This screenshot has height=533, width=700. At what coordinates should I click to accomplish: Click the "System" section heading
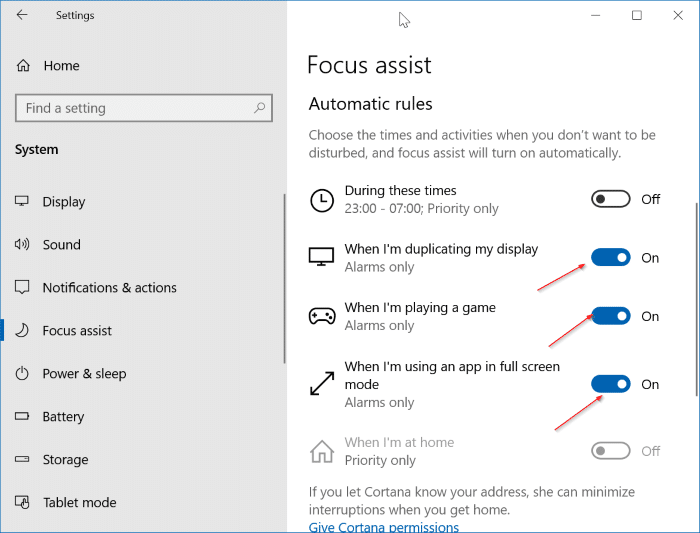point(36,150)
